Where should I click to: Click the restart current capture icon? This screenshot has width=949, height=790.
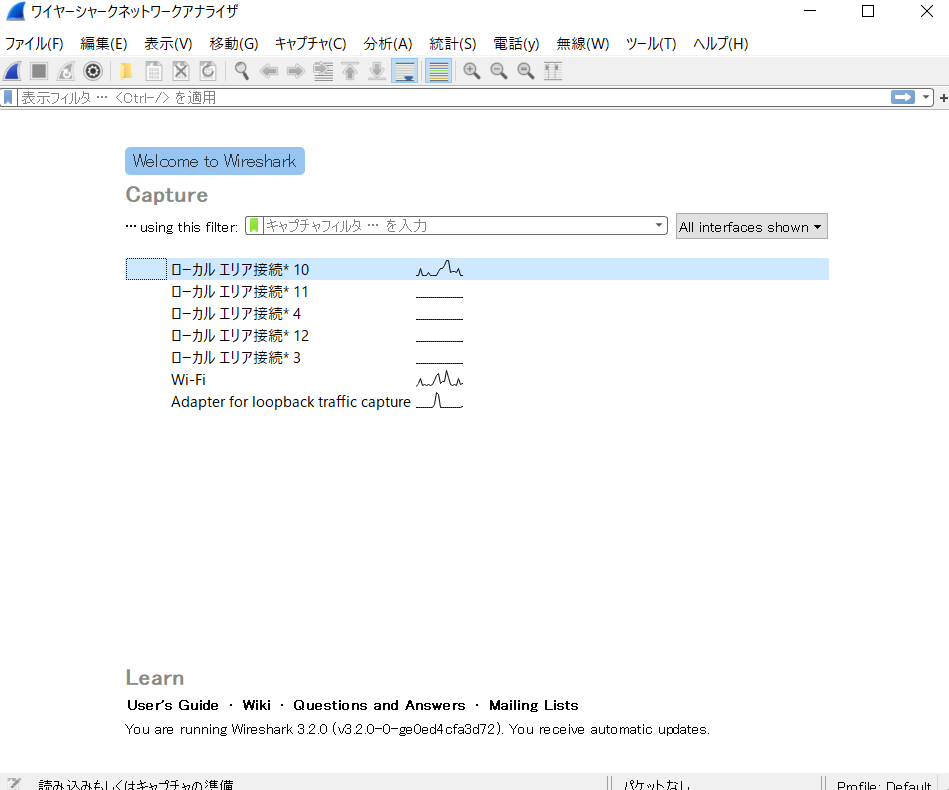pyautogui.click(x=65, y=71)
